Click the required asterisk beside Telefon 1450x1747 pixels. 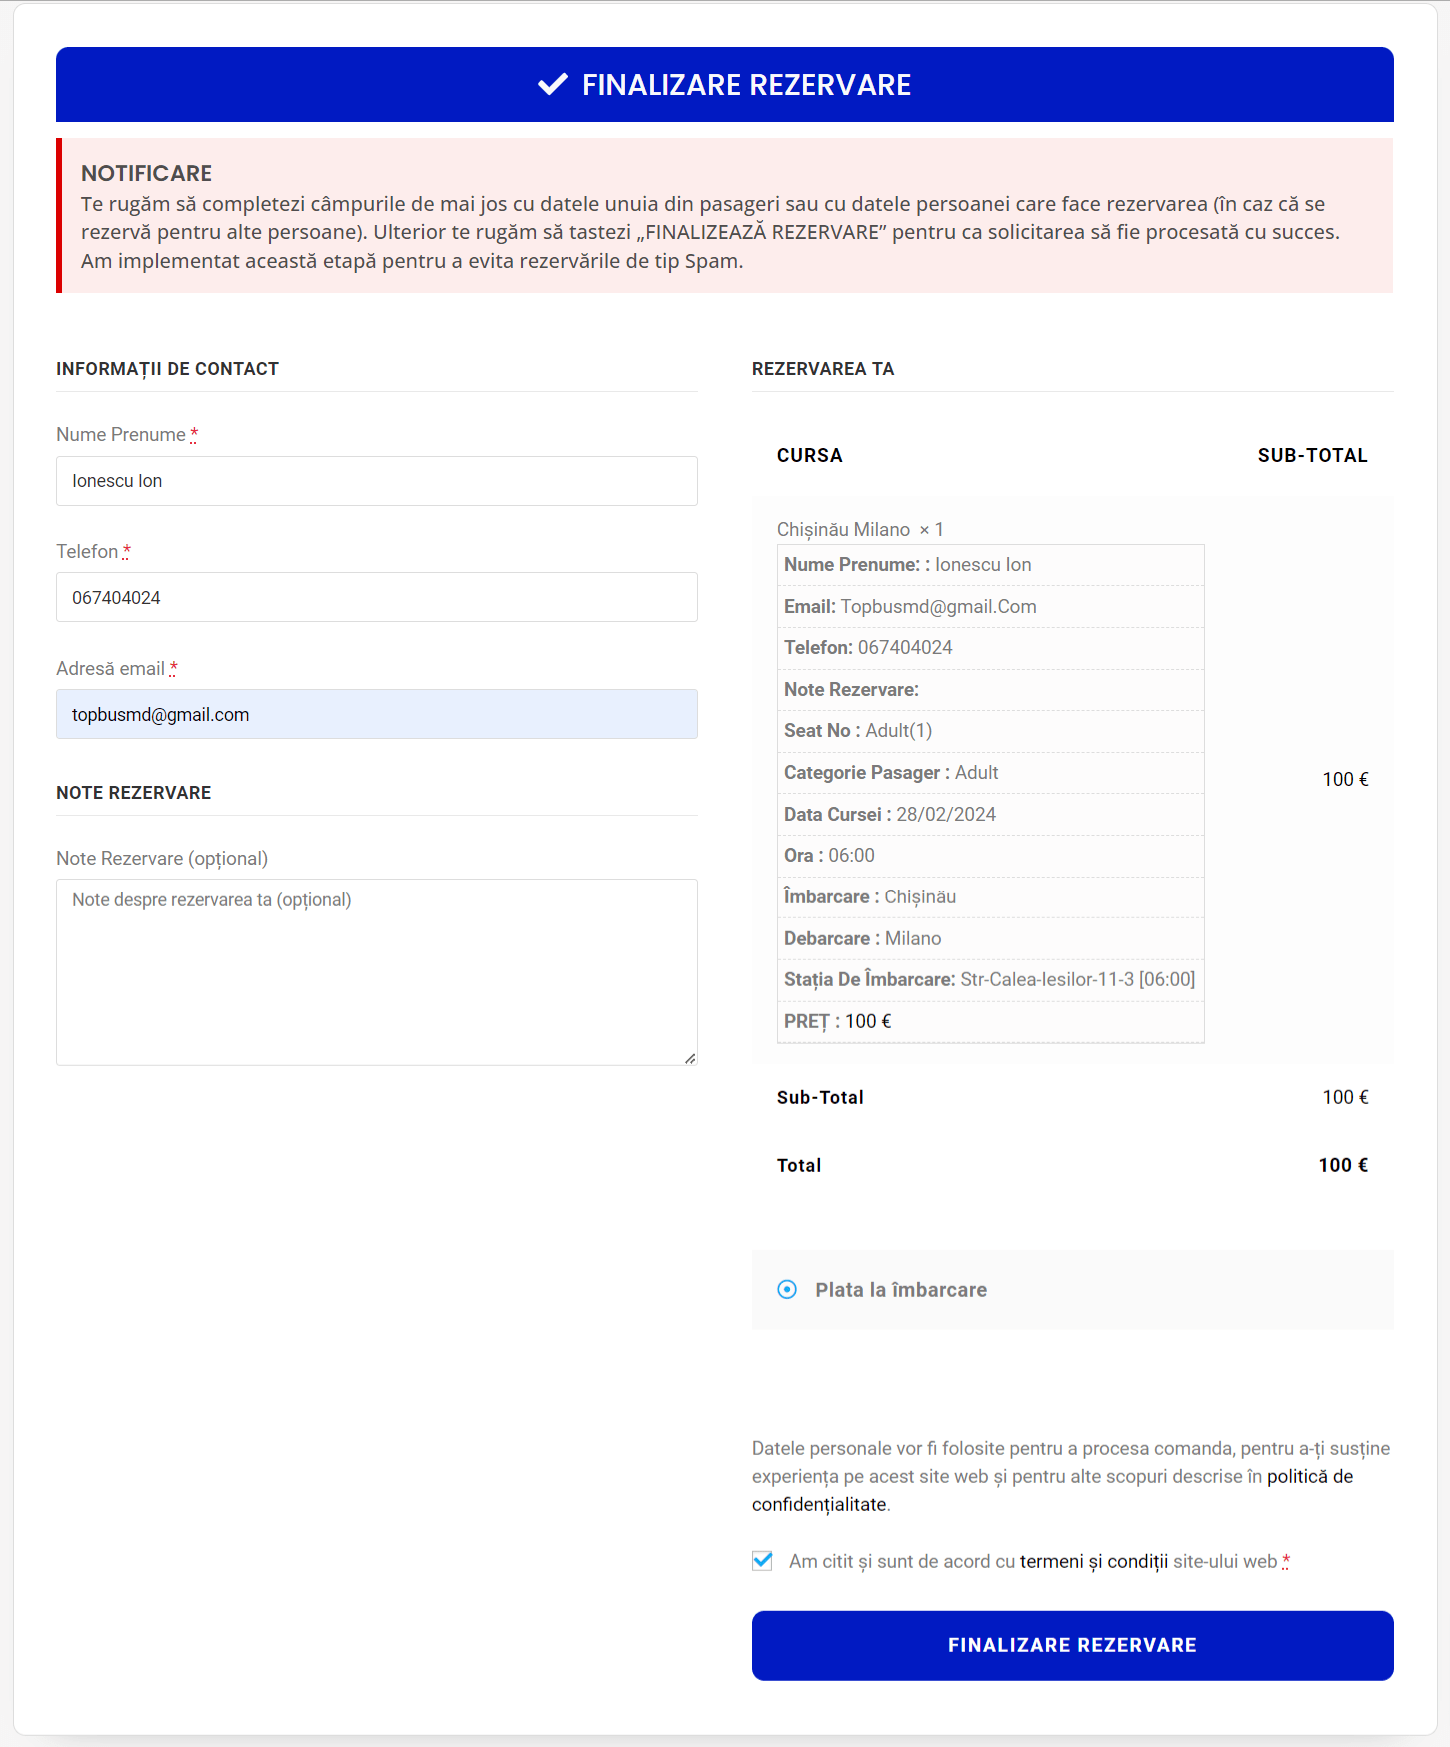[x=127, y=552]
